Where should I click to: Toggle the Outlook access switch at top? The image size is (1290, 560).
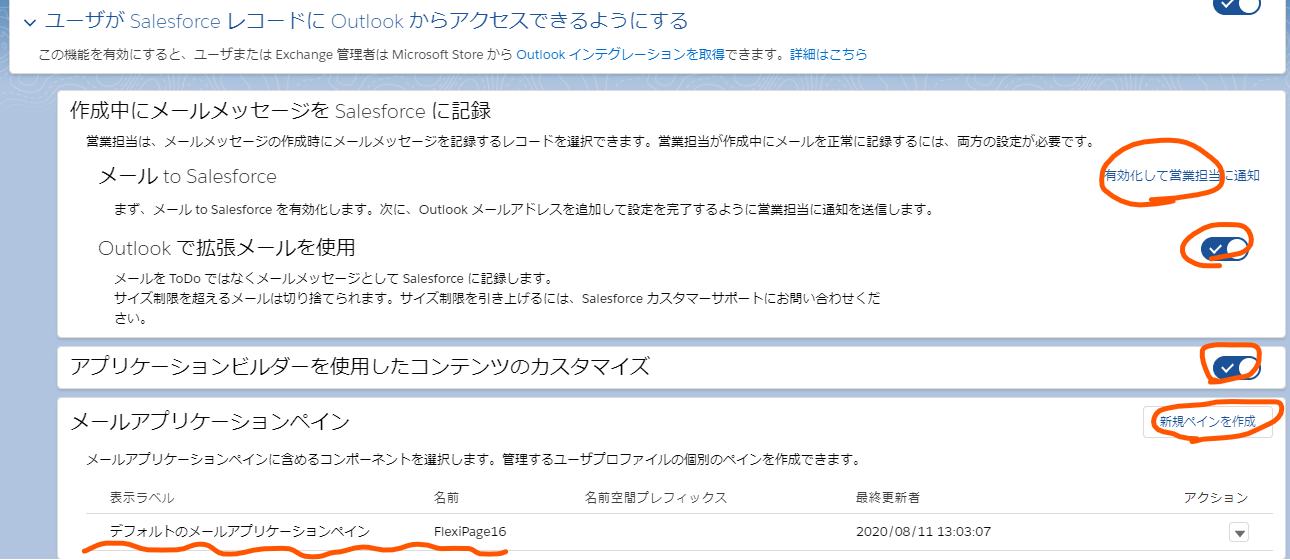pos(1236,5)
